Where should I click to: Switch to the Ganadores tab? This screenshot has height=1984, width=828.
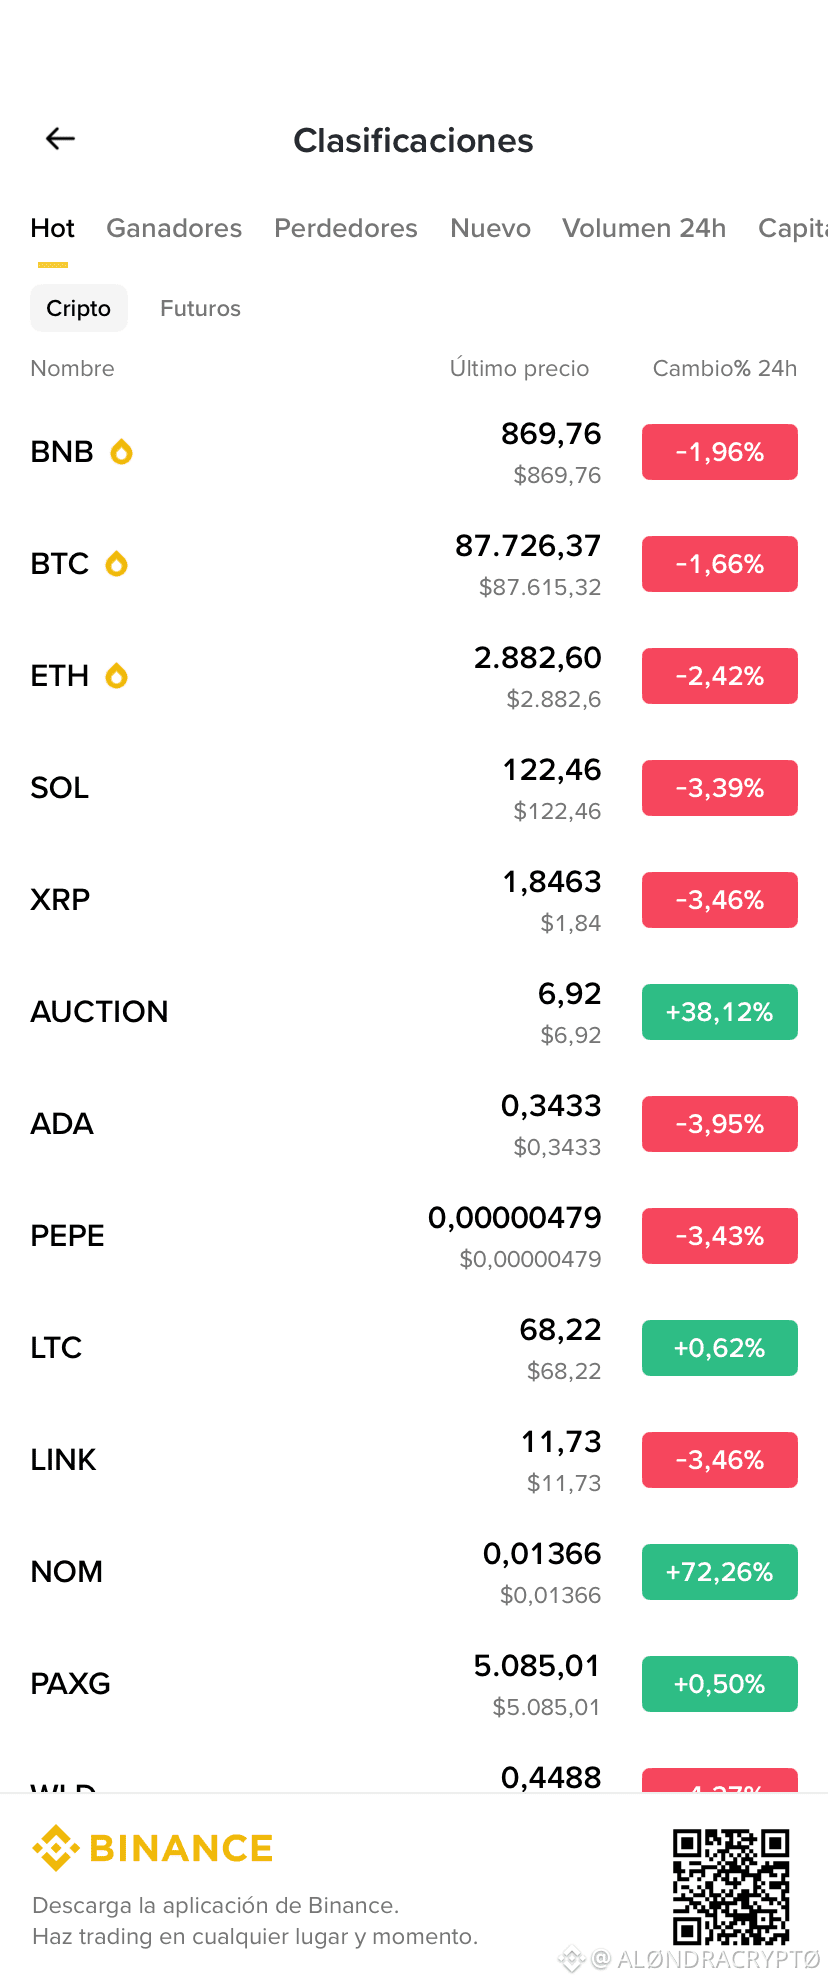174,228
